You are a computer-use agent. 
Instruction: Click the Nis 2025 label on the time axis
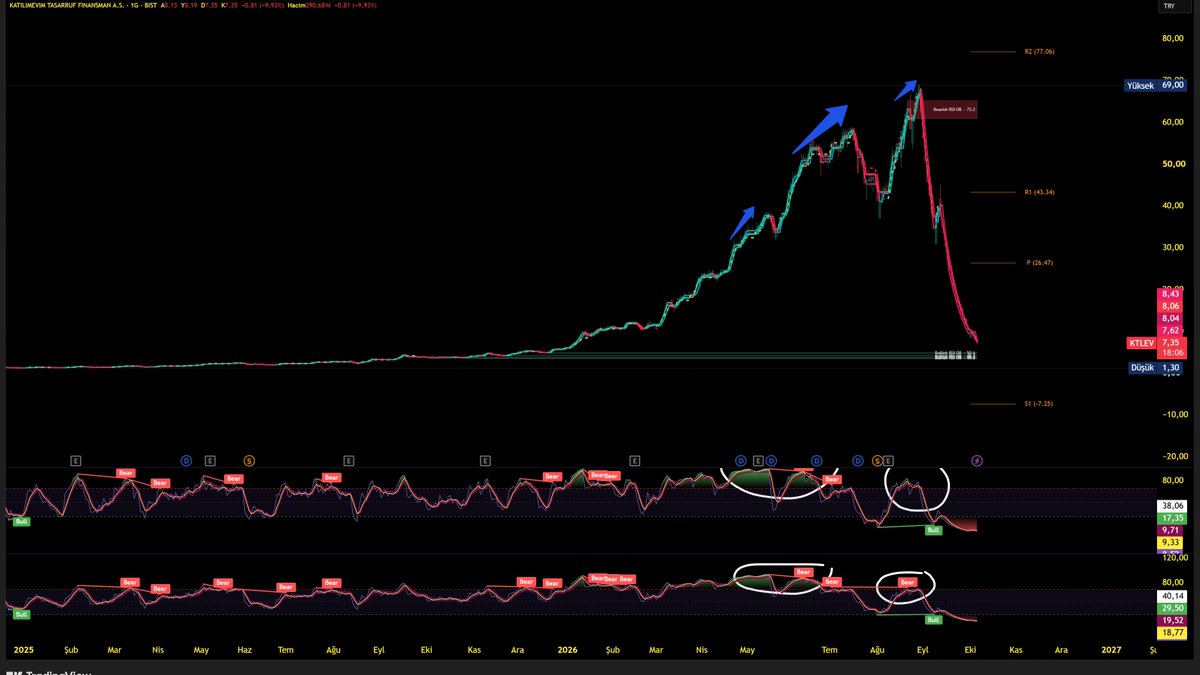(157, 649)
